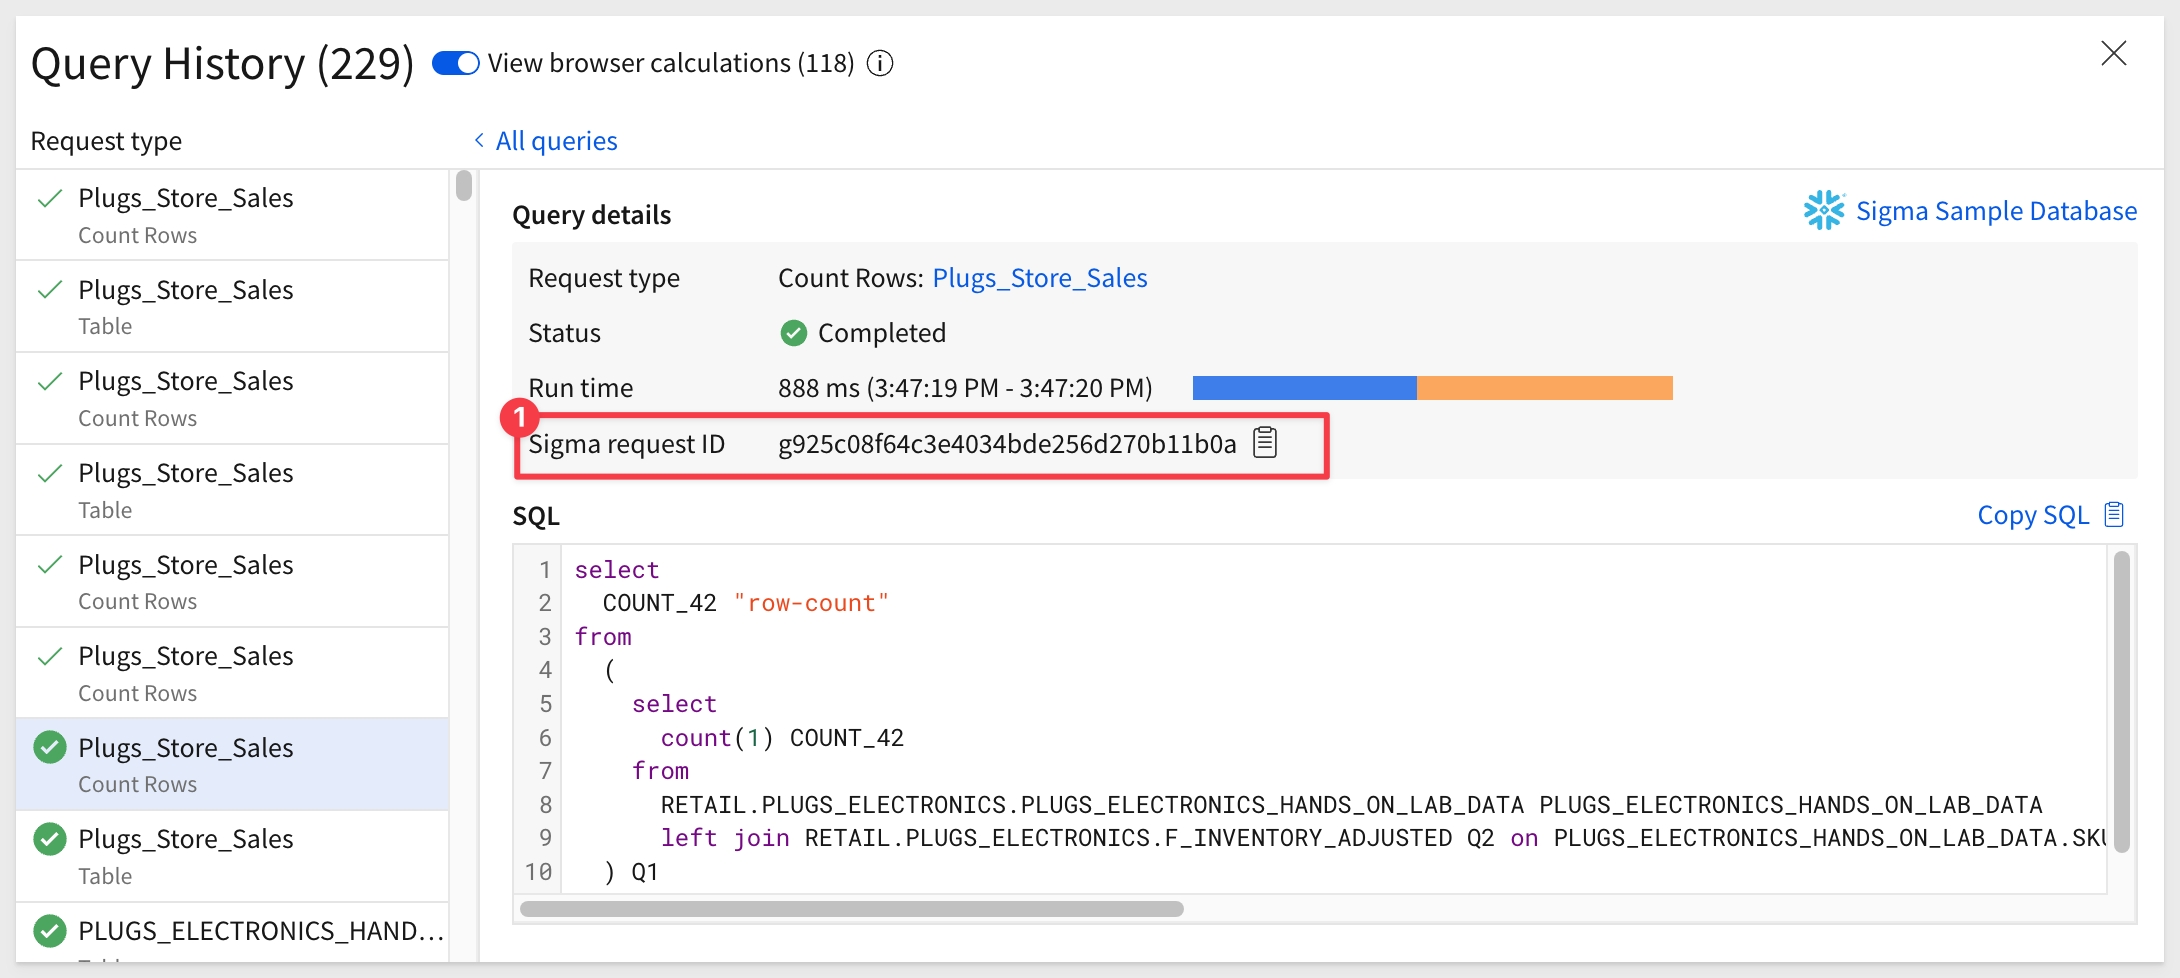Select the fifth row, Plugs_Store_Sales Count Rows
The height and width of the screenshot is (978, 2180).
click(232, 582)
